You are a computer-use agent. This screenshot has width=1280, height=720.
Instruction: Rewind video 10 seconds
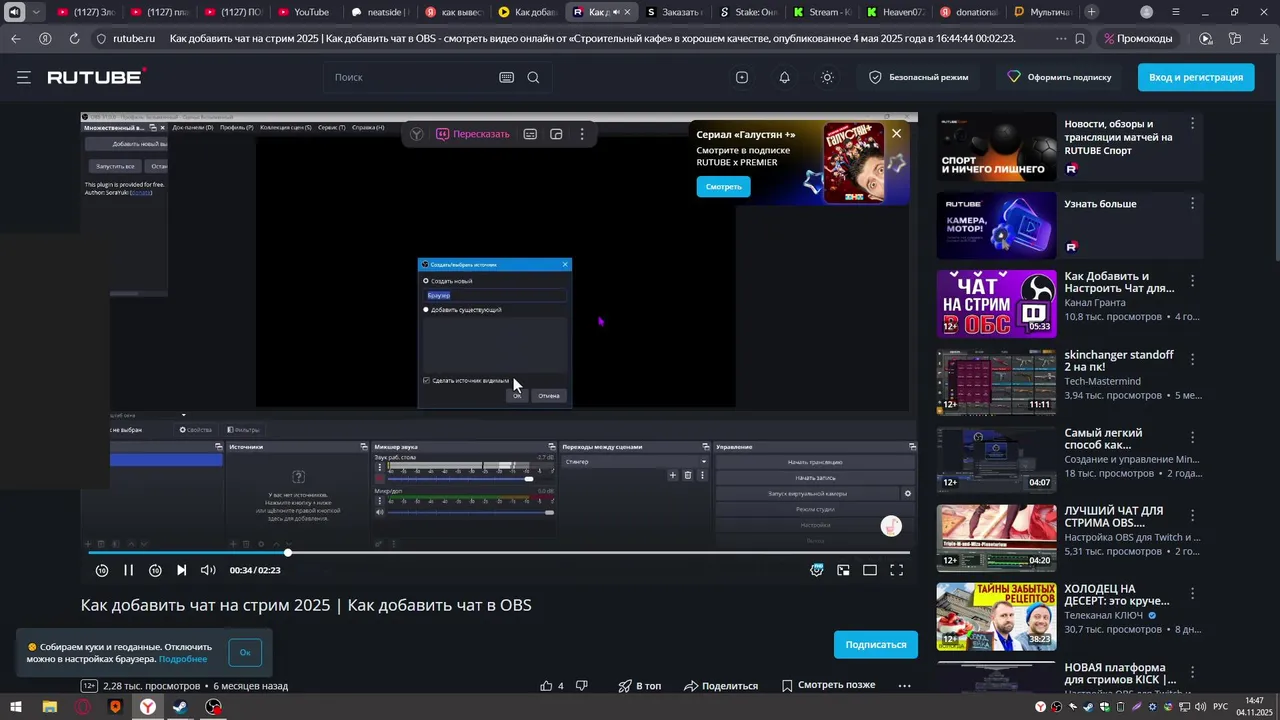coord(102,570)
